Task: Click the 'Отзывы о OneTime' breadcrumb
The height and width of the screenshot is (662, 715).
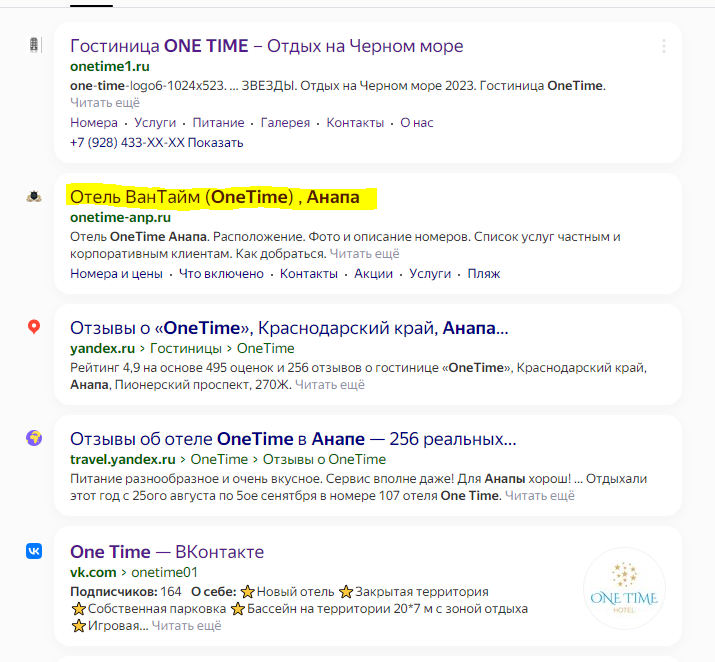Action: (324, 459)
